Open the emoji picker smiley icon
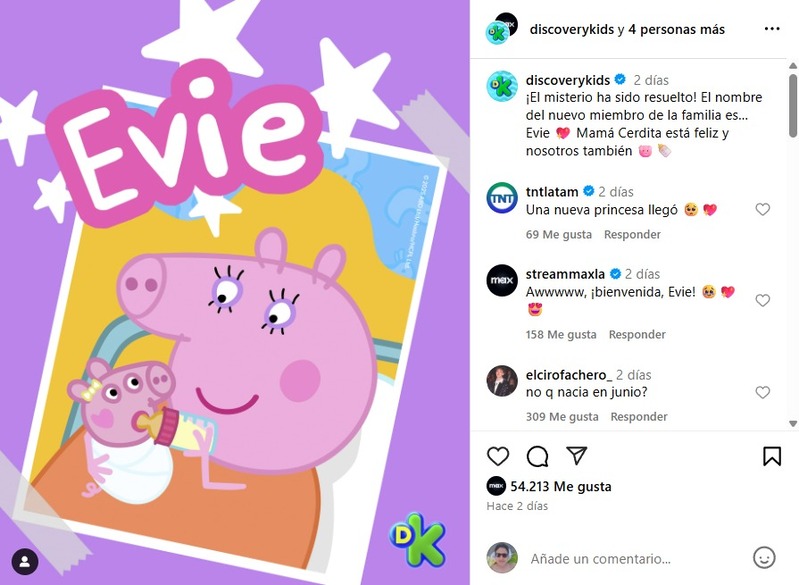The height and width of the screenshot is (585, 799). [764, 558]
